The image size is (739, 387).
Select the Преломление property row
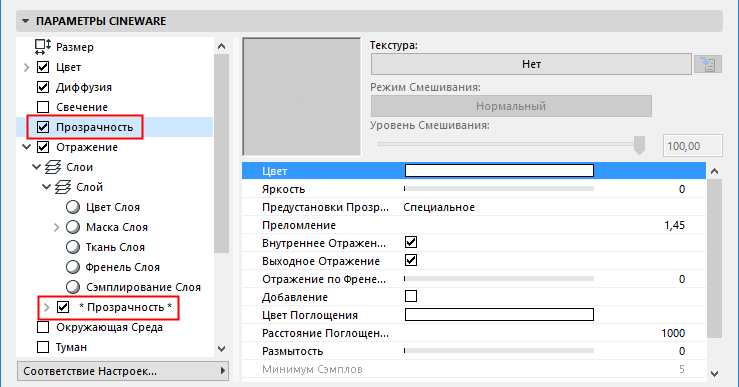pos(474,225)
